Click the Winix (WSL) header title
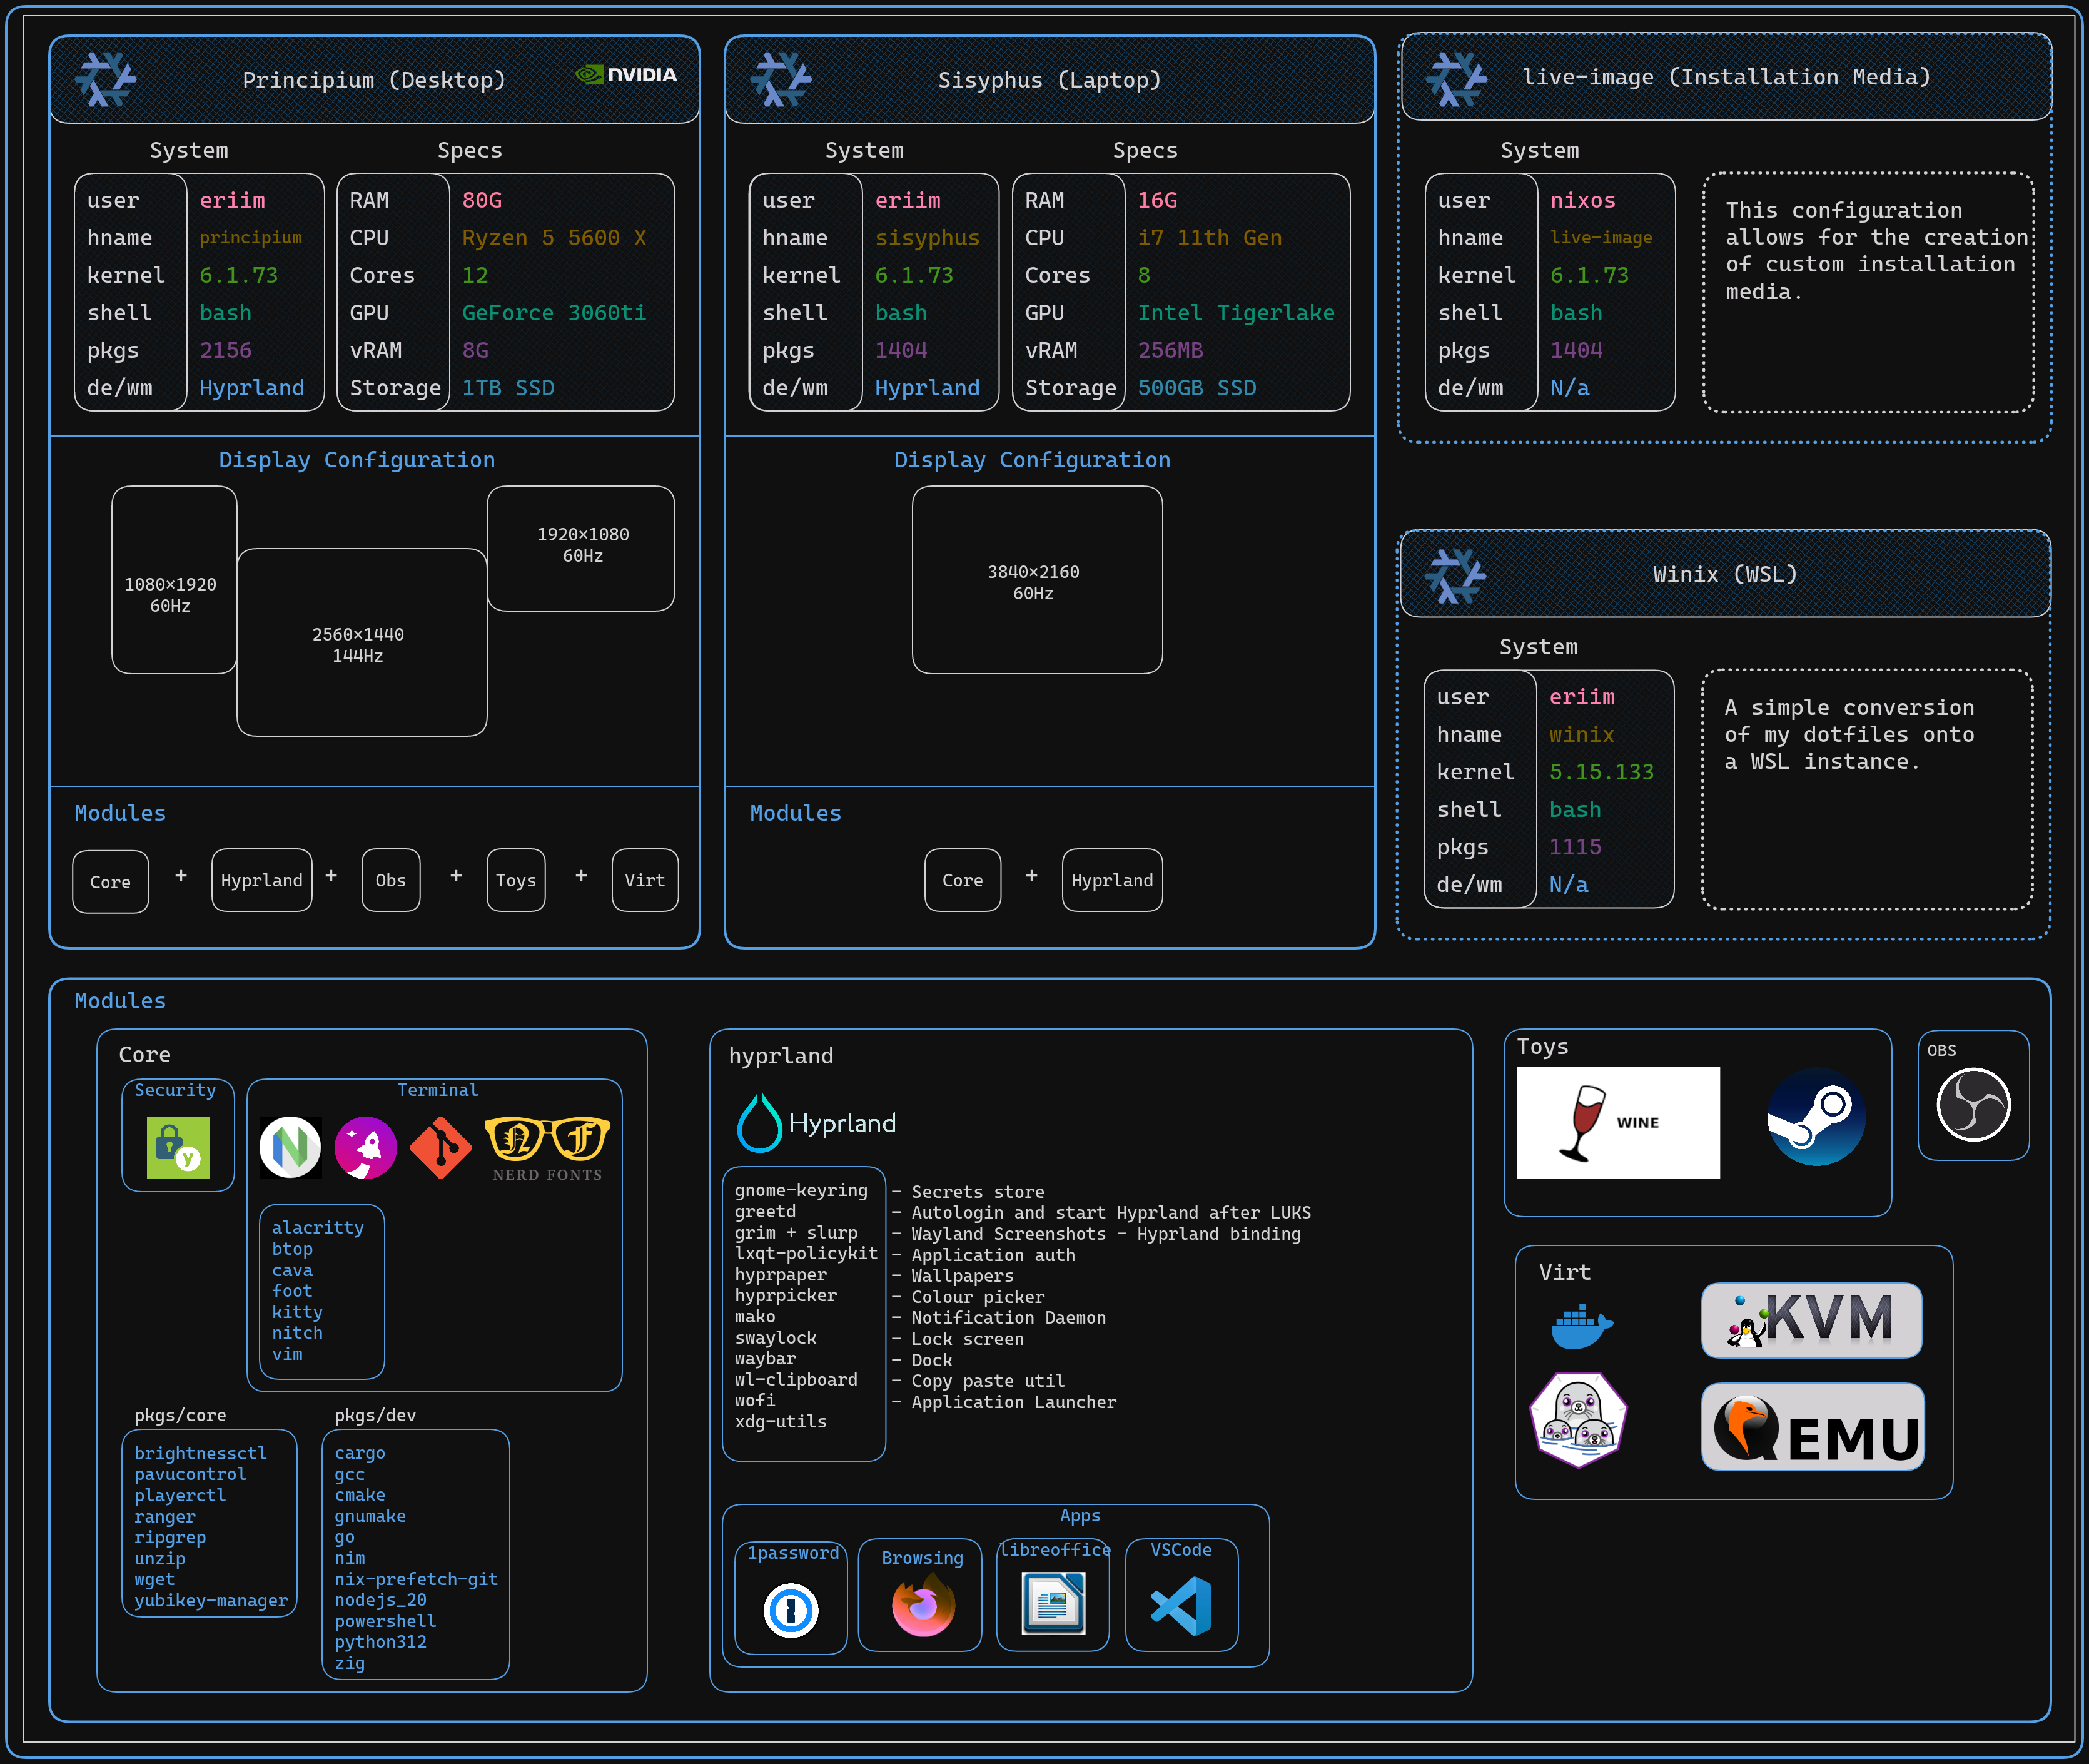The height and width of the screenshot is (1764, 2089). 1724,574
